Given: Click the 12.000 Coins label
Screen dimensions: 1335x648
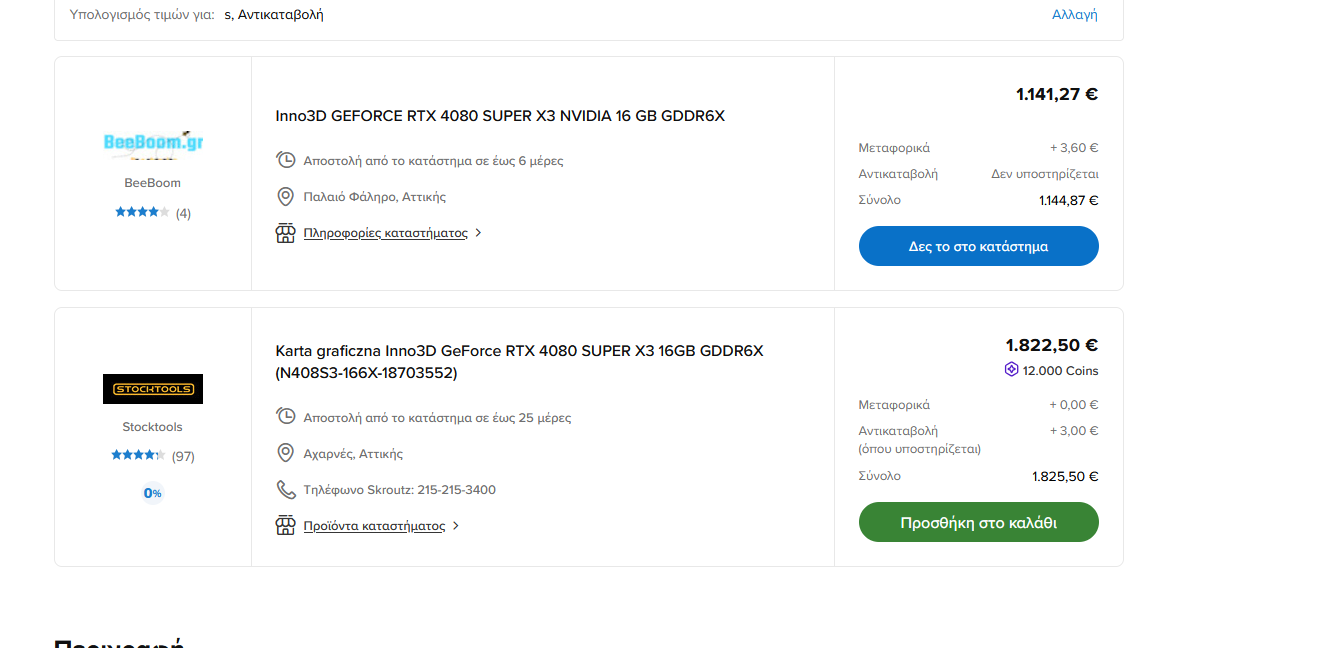Looking at the screenshot, I should pos(1061,371).
